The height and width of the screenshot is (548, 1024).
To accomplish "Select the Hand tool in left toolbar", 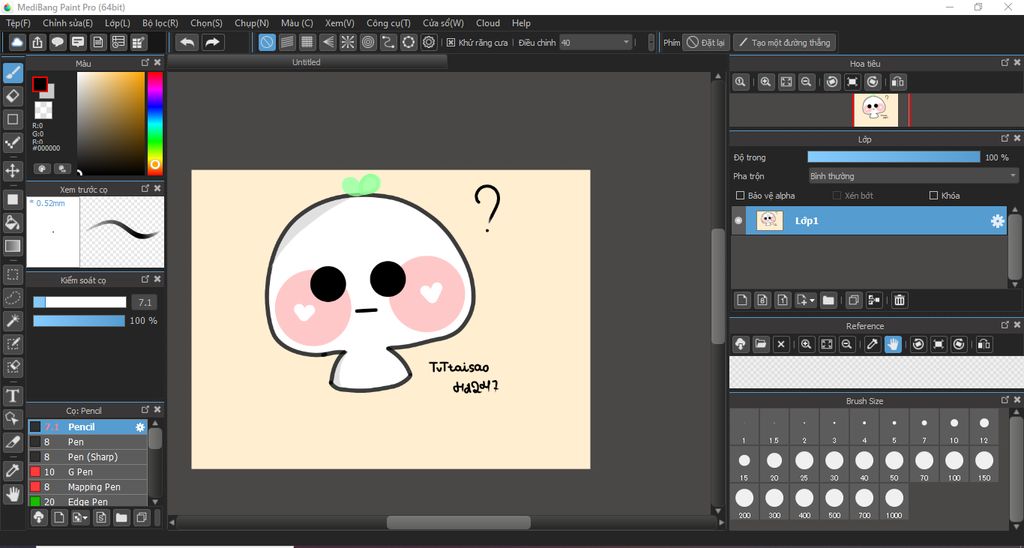I will click(x=12, y=494).
